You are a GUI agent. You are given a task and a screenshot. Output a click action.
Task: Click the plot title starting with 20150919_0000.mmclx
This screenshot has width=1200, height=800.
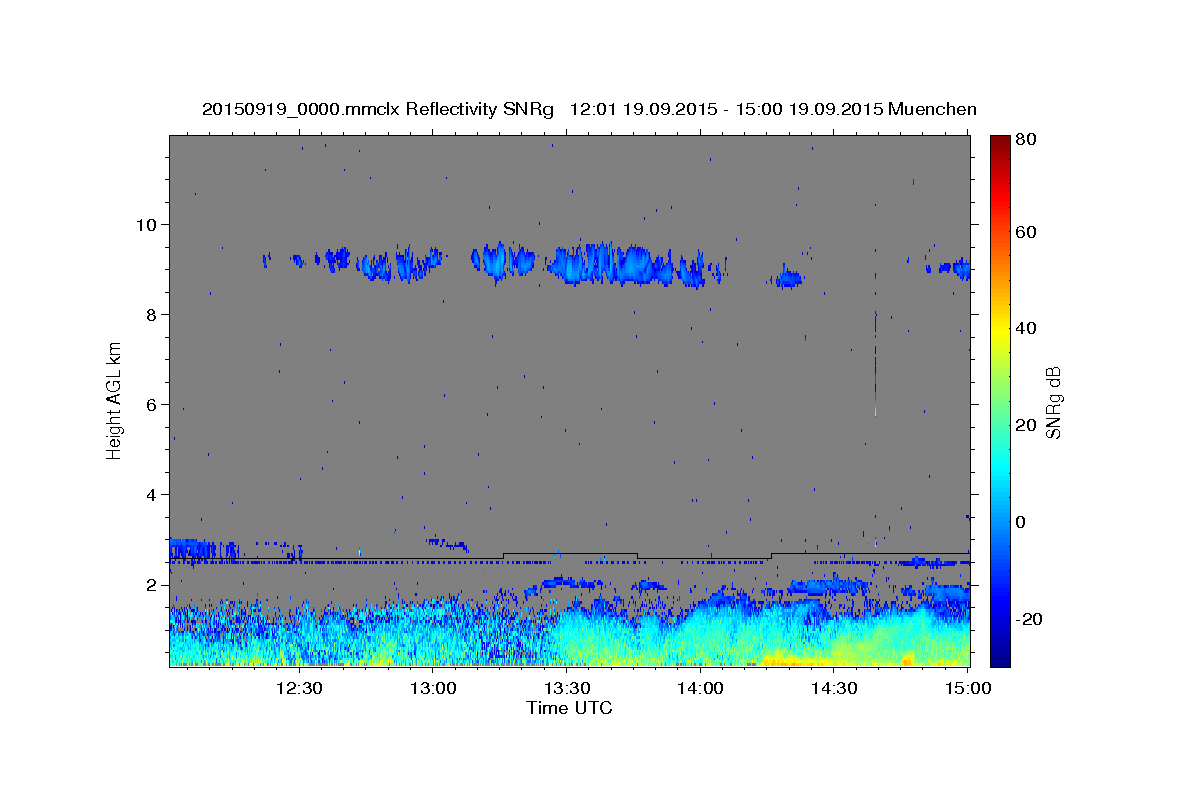coord(589,109)
